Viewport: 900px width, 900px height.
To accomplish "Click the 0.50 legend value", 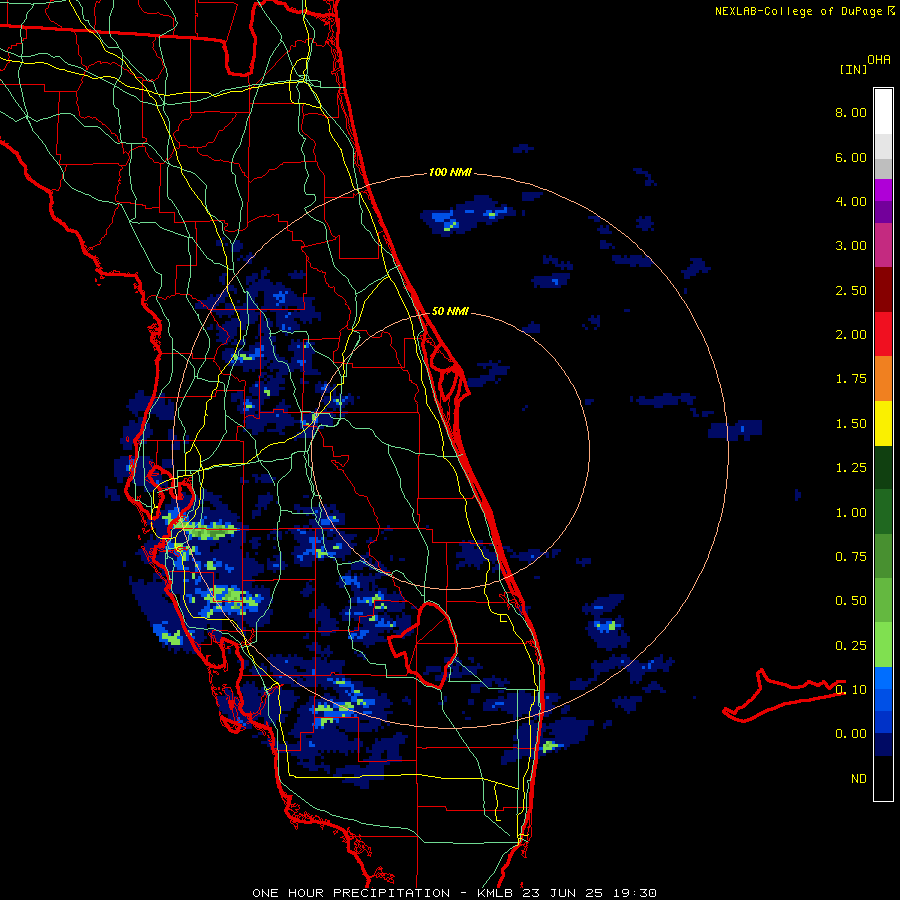I will (851, 601).
